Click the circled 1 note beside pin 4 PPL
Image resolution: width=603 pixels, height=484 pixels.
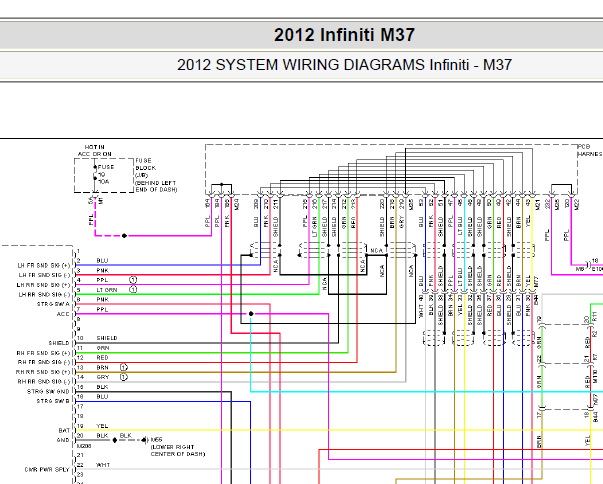point(133,279)
